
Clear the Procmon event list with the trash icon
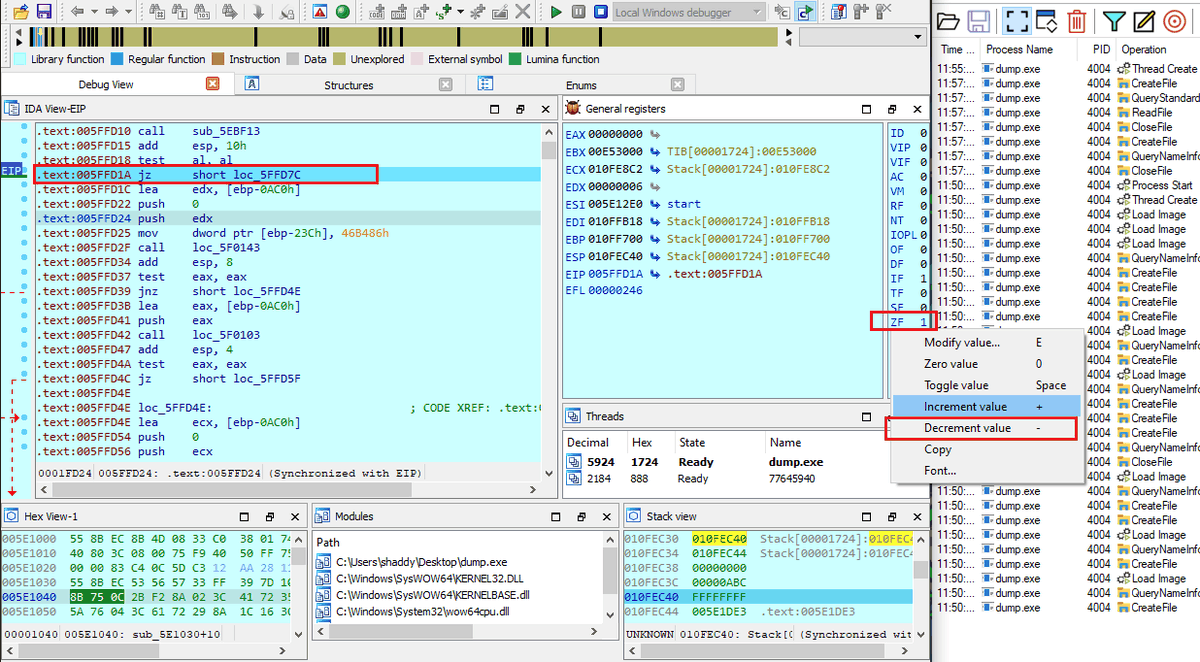pos(1076,21)
